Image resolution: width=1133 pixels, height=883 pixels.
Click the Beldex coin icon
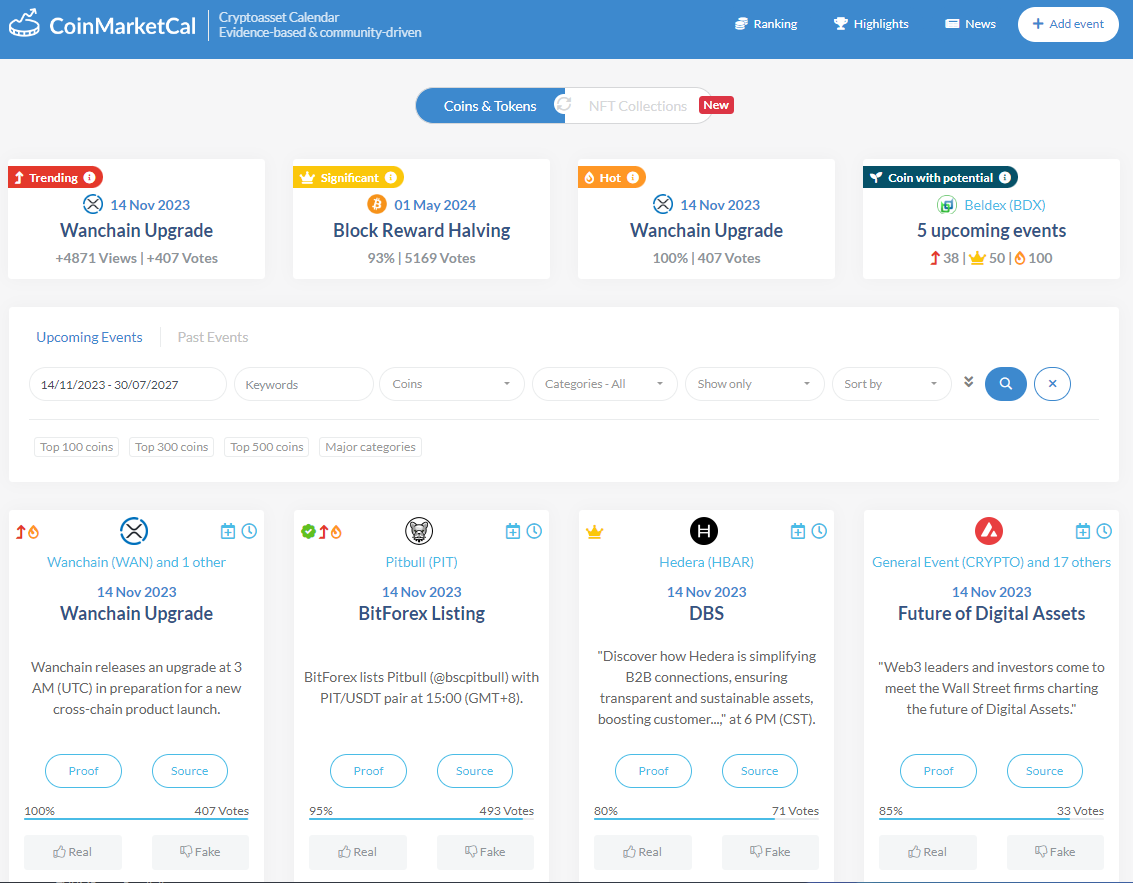[x=947, y=205]
